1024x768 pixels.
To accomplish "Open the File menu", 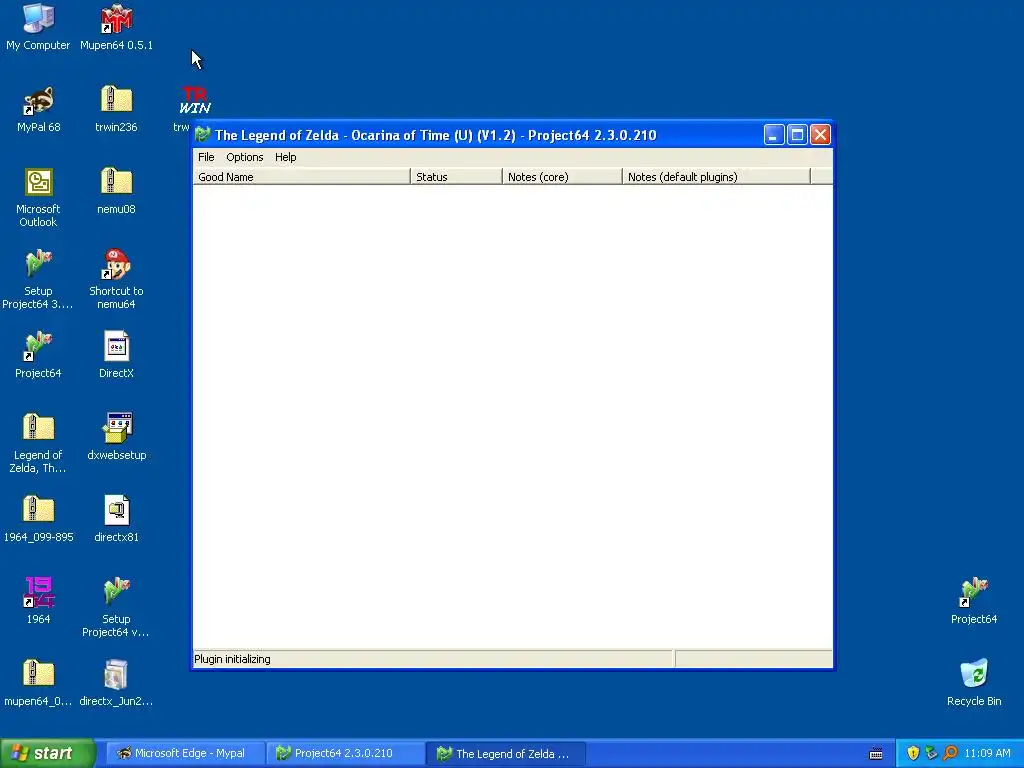I will point(206,157).
